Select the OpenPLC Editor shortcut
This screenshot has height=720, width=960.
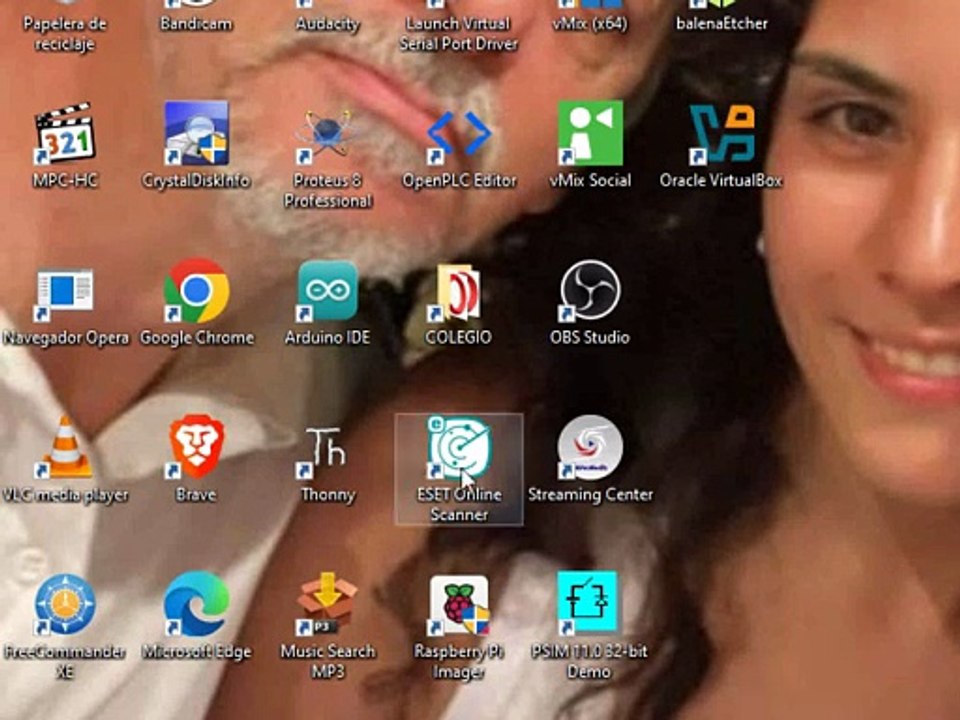coord(459,133)
